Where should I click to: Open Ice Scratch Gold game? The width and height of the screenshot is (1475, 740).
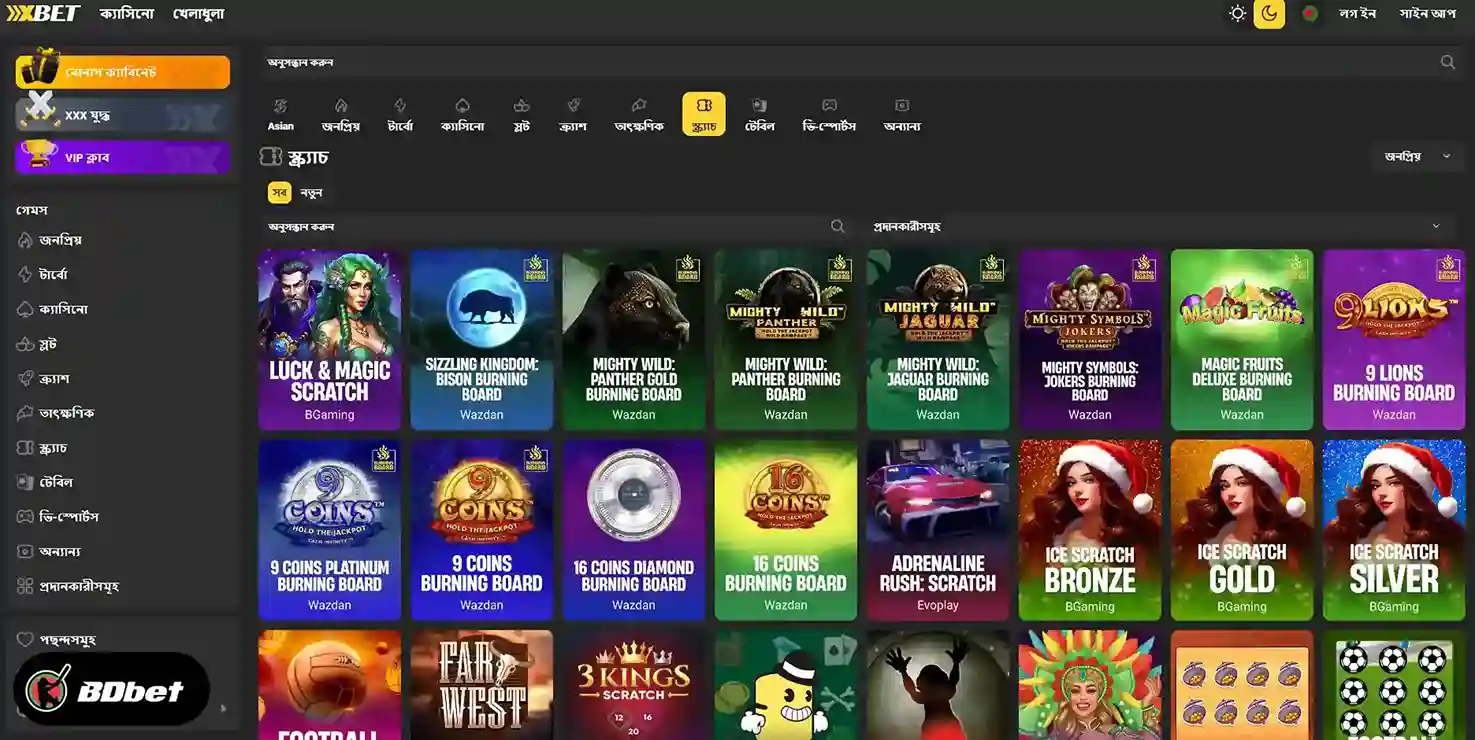[x=1241, y=530]
